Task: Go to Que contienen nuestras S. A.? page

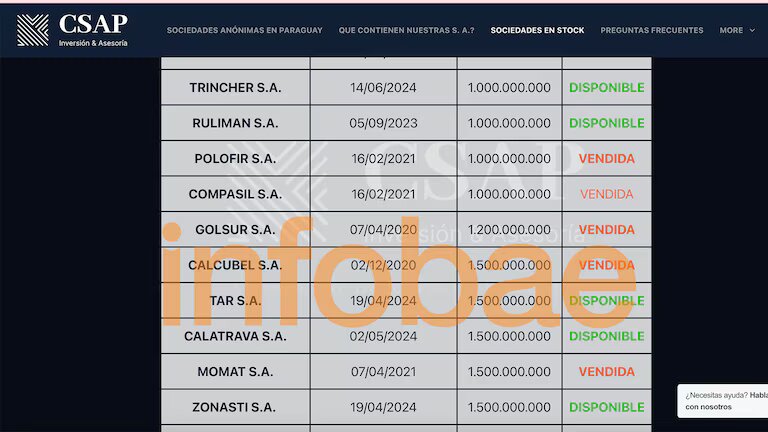Action: 406,30
